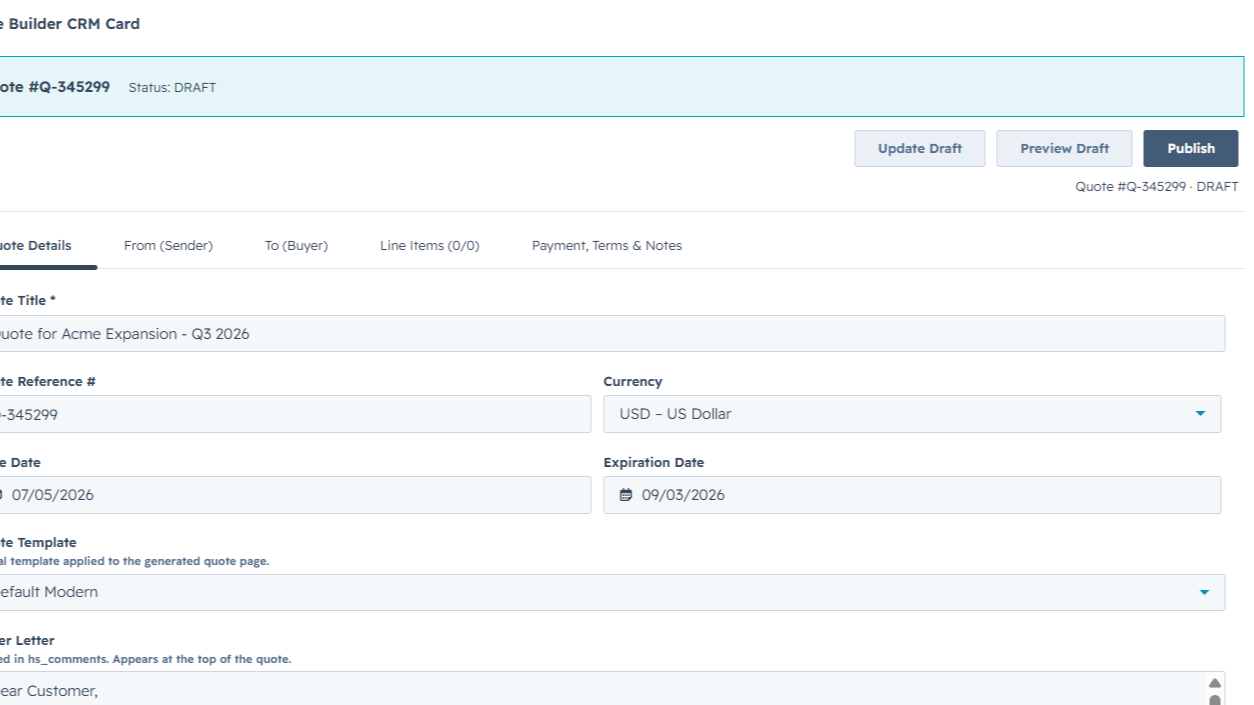Image resolution: width=1254 pixels, height=705 pixels.
Task: Switch to the Quote Details tab
Action: tap(36, 246)
